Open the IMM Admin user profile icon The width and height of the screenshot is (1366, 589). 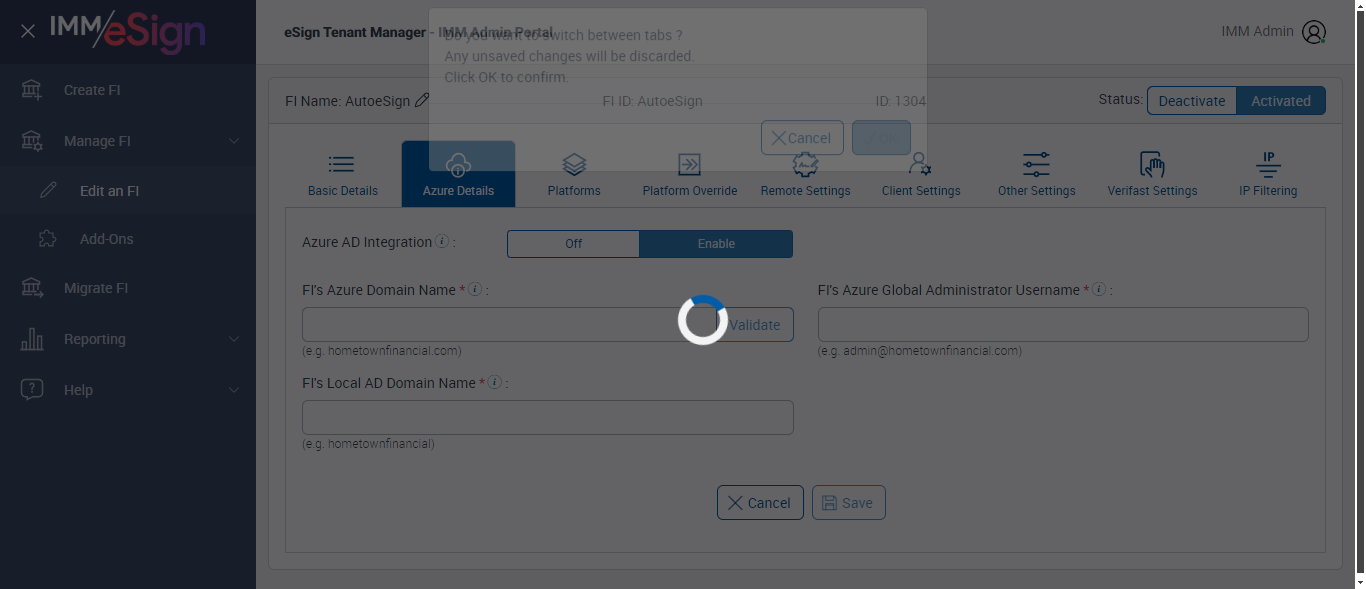click(1314, 32)
